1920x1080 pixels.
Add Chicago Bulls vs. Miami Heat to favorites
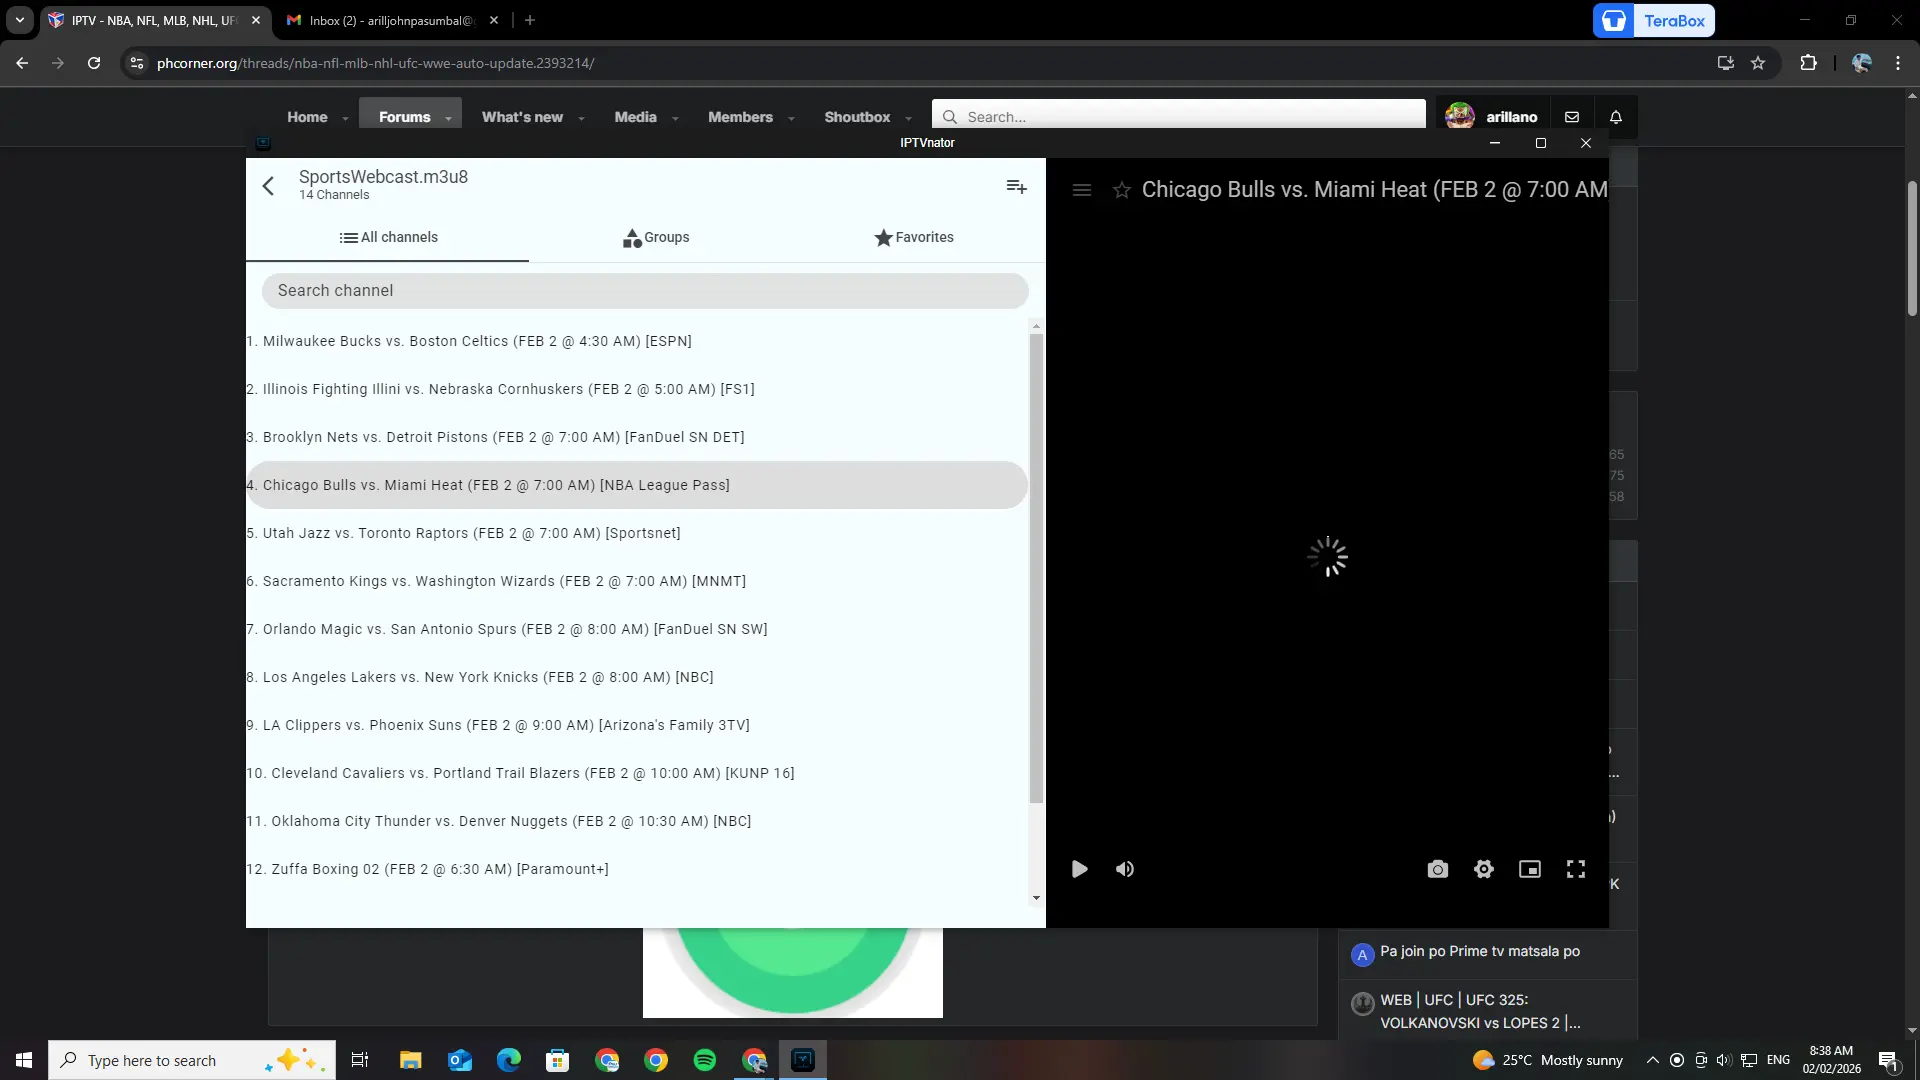1122,190
